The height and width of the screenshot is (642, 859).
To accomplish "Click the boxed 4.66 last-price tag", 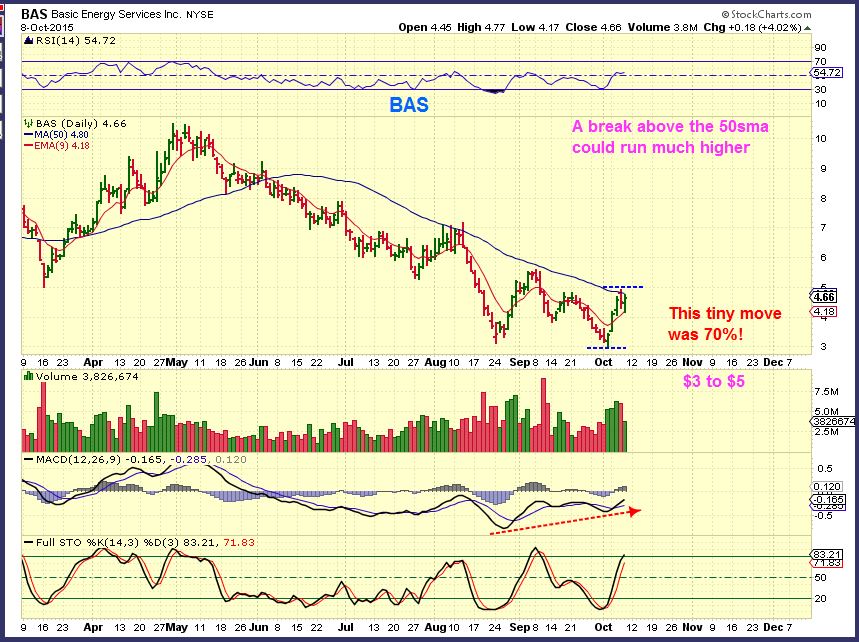I will 824,297.
